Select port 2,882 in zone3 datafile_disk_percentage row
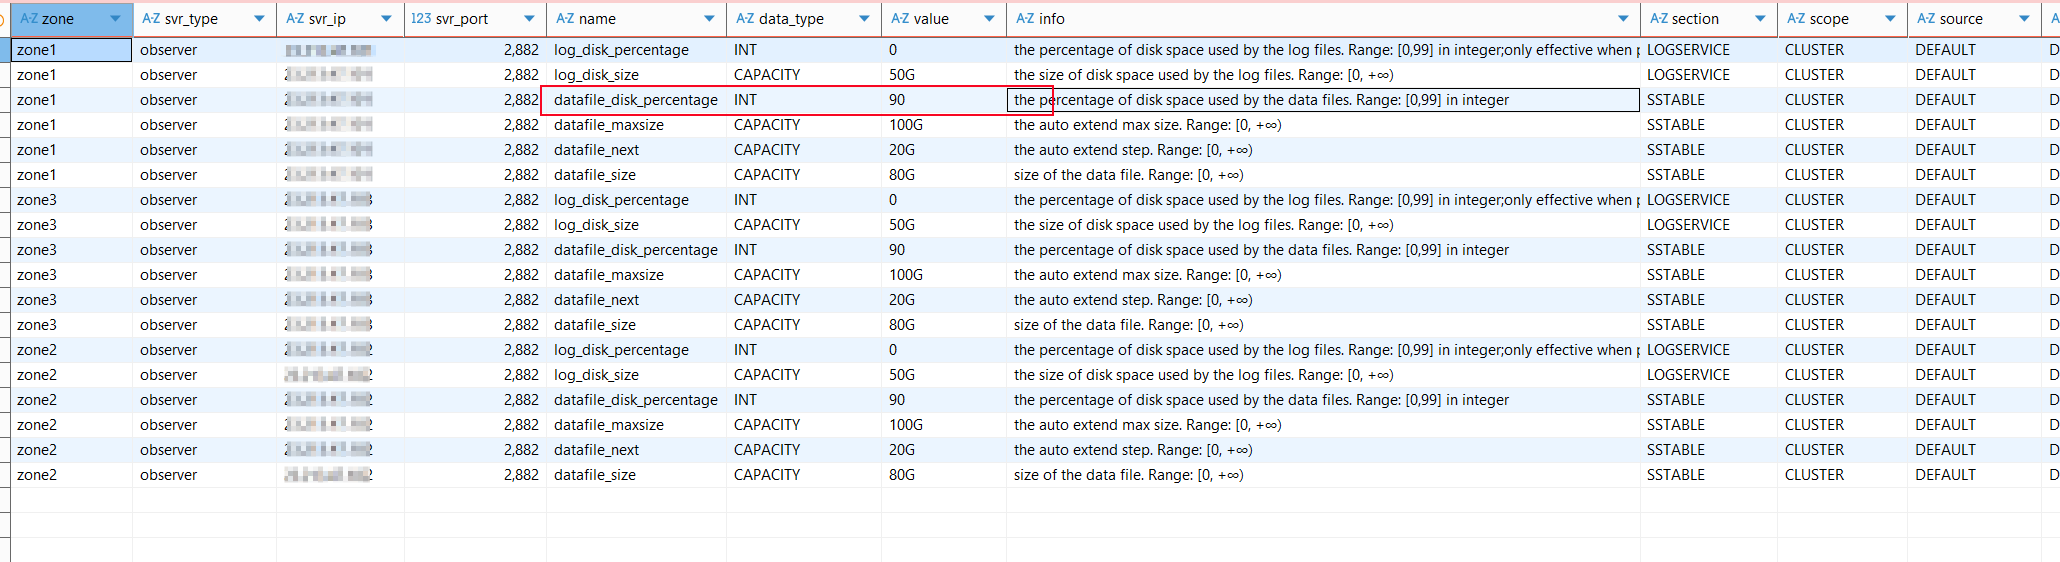The image size is (2060, 562). [475, 250]
